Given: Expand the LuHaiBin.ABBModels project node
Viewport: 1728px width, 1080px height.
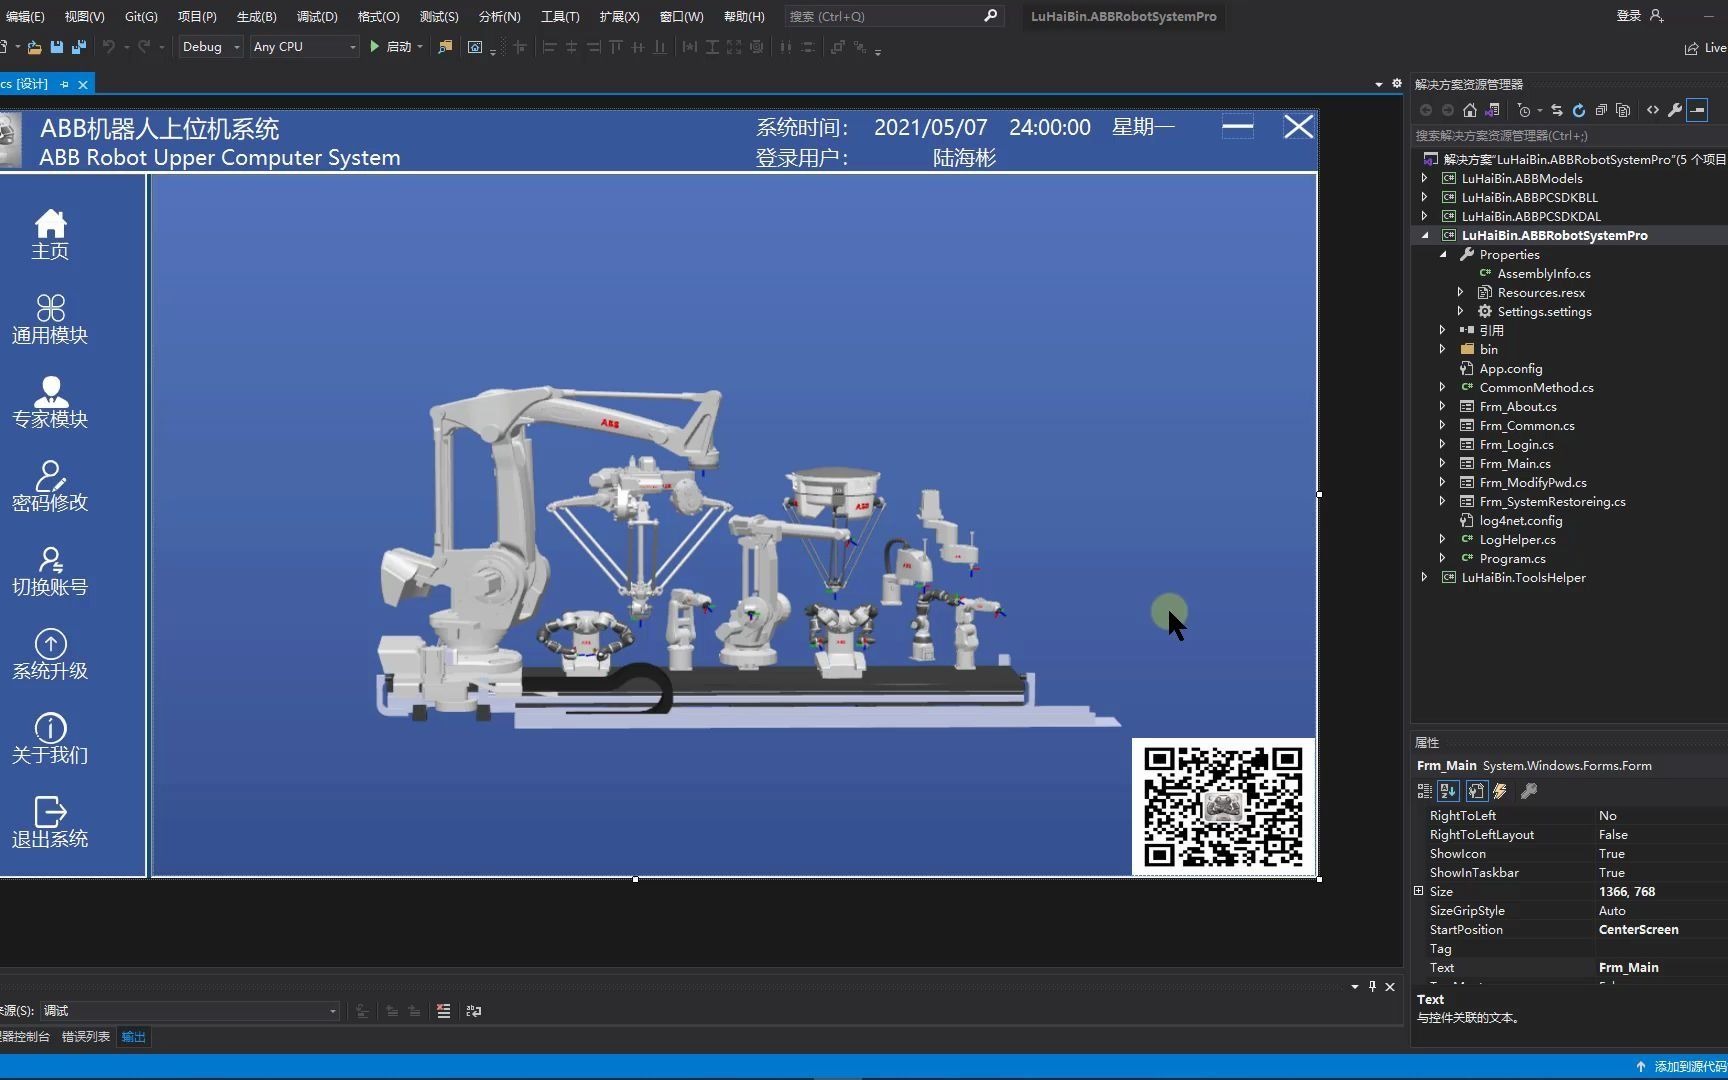Looking at the screenshot, I should 1425,178.
